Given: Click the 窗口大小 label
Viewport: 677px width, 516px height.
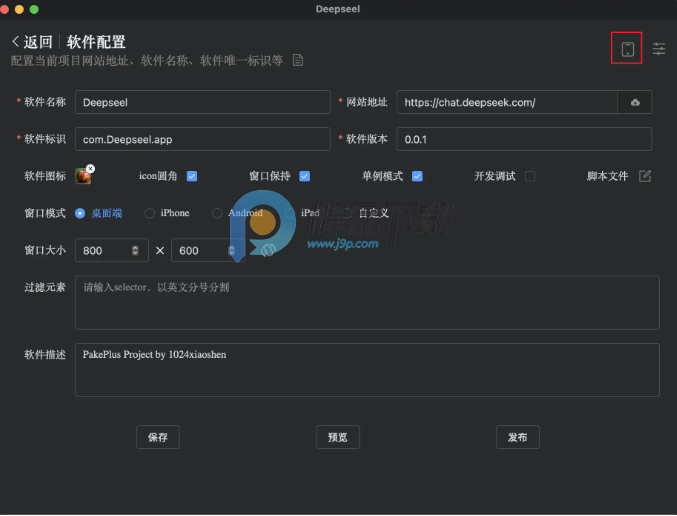Looking at the screenshot, I should coord(45,250).
